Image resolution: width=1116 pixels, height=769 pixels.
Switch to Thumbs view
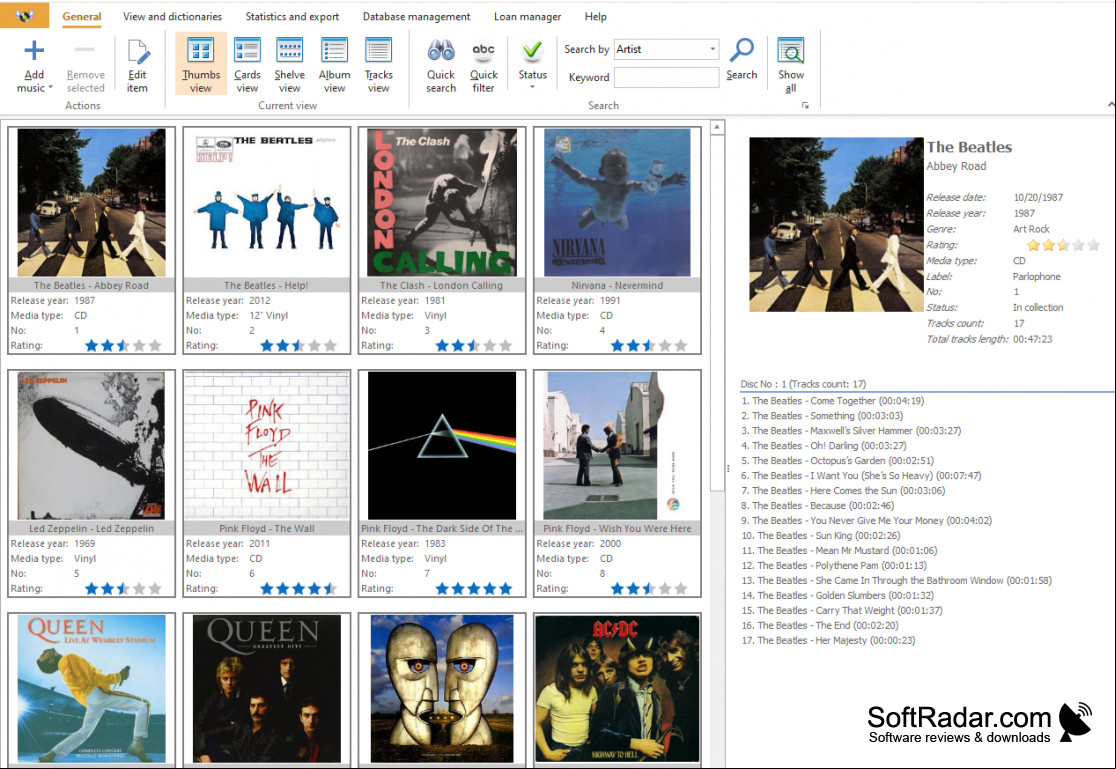pyautogui.click(x=201, y=64)
